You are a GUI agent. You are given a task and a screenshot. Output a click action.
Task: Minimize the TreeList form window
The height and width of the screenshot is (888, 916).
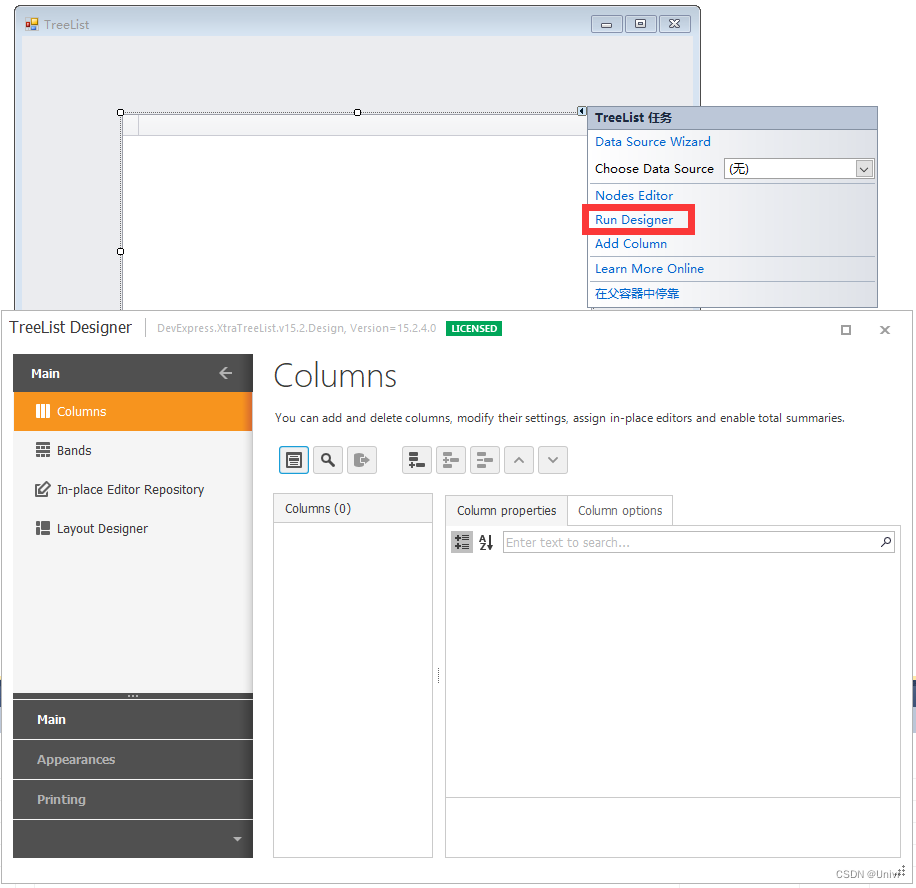click(x=606, y=25)
